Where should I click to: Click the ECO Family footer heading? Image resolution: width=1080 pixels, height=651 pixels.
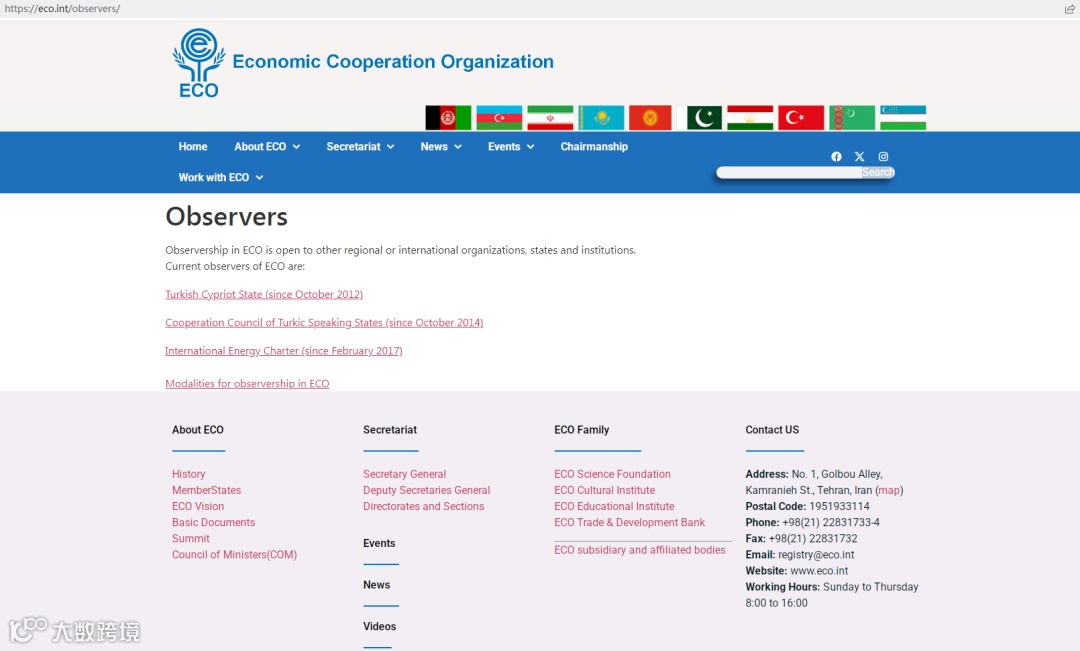click(582, 430)
